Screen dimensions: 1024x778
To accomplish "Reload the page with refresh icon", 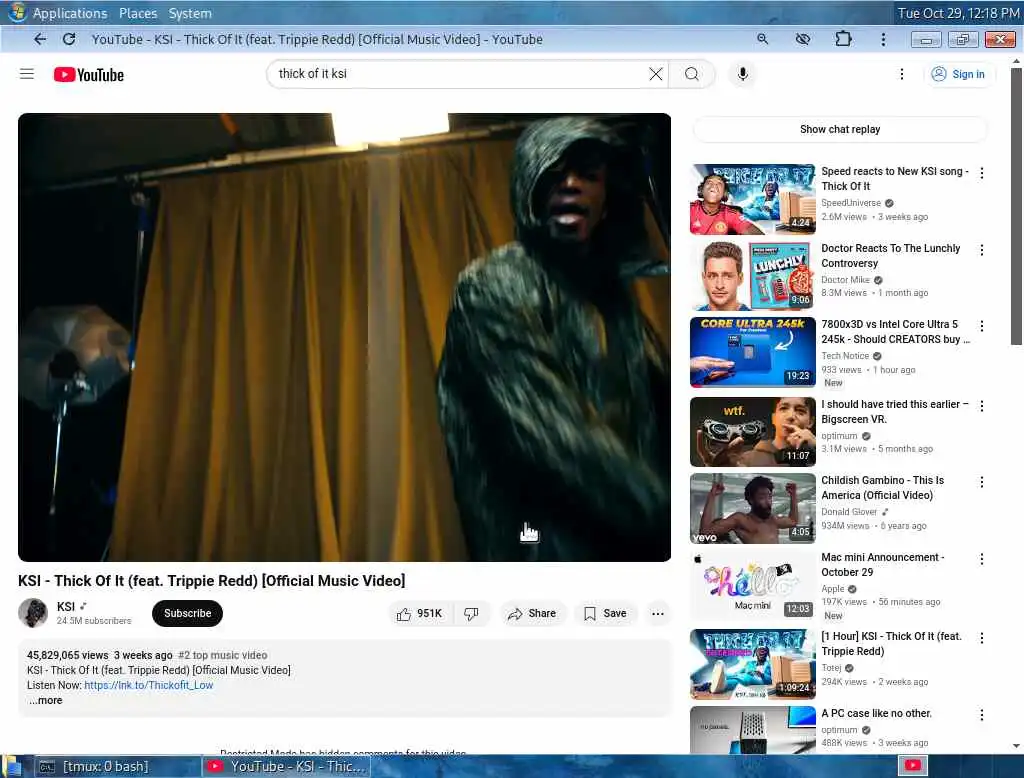I will tap(69, 39).
